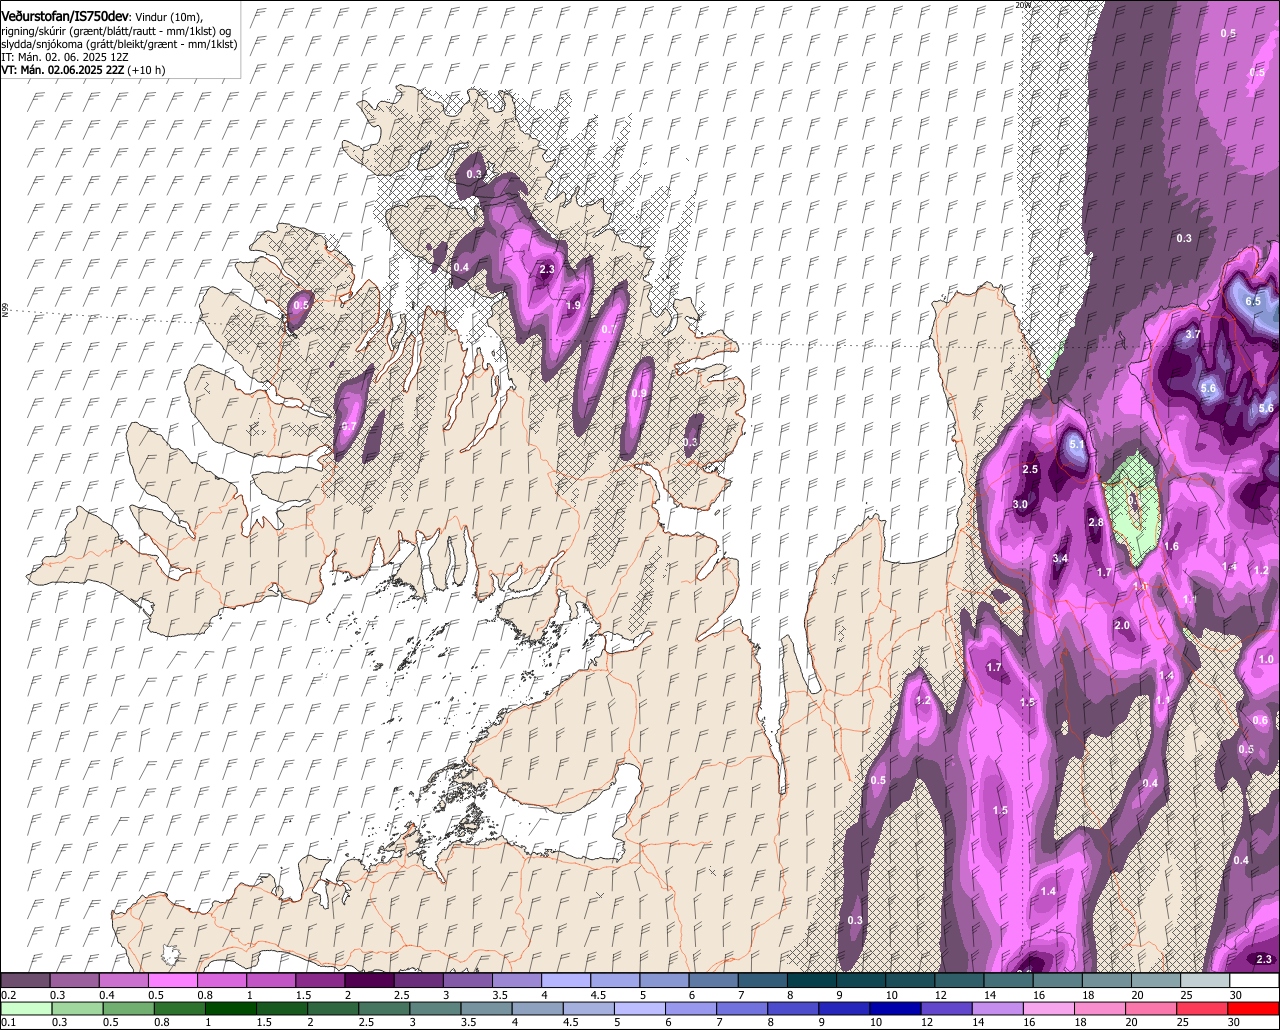This screenshot has width=1280, height=1030.
Task: Click the upper legend teal swatch starting at 8
Action: pos(812,981)
